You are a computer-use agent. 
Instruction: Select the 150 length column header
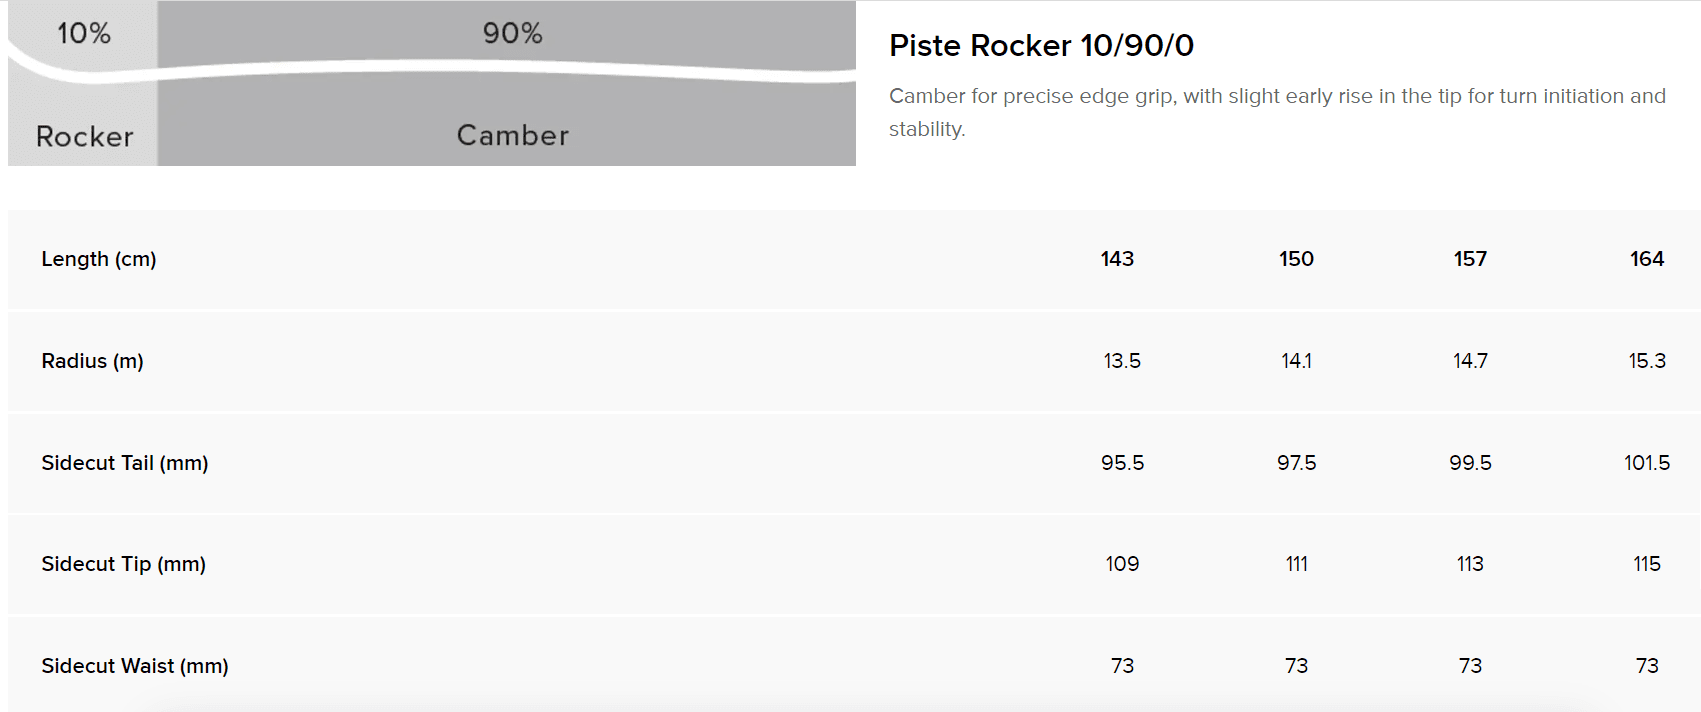[1296, 259]
